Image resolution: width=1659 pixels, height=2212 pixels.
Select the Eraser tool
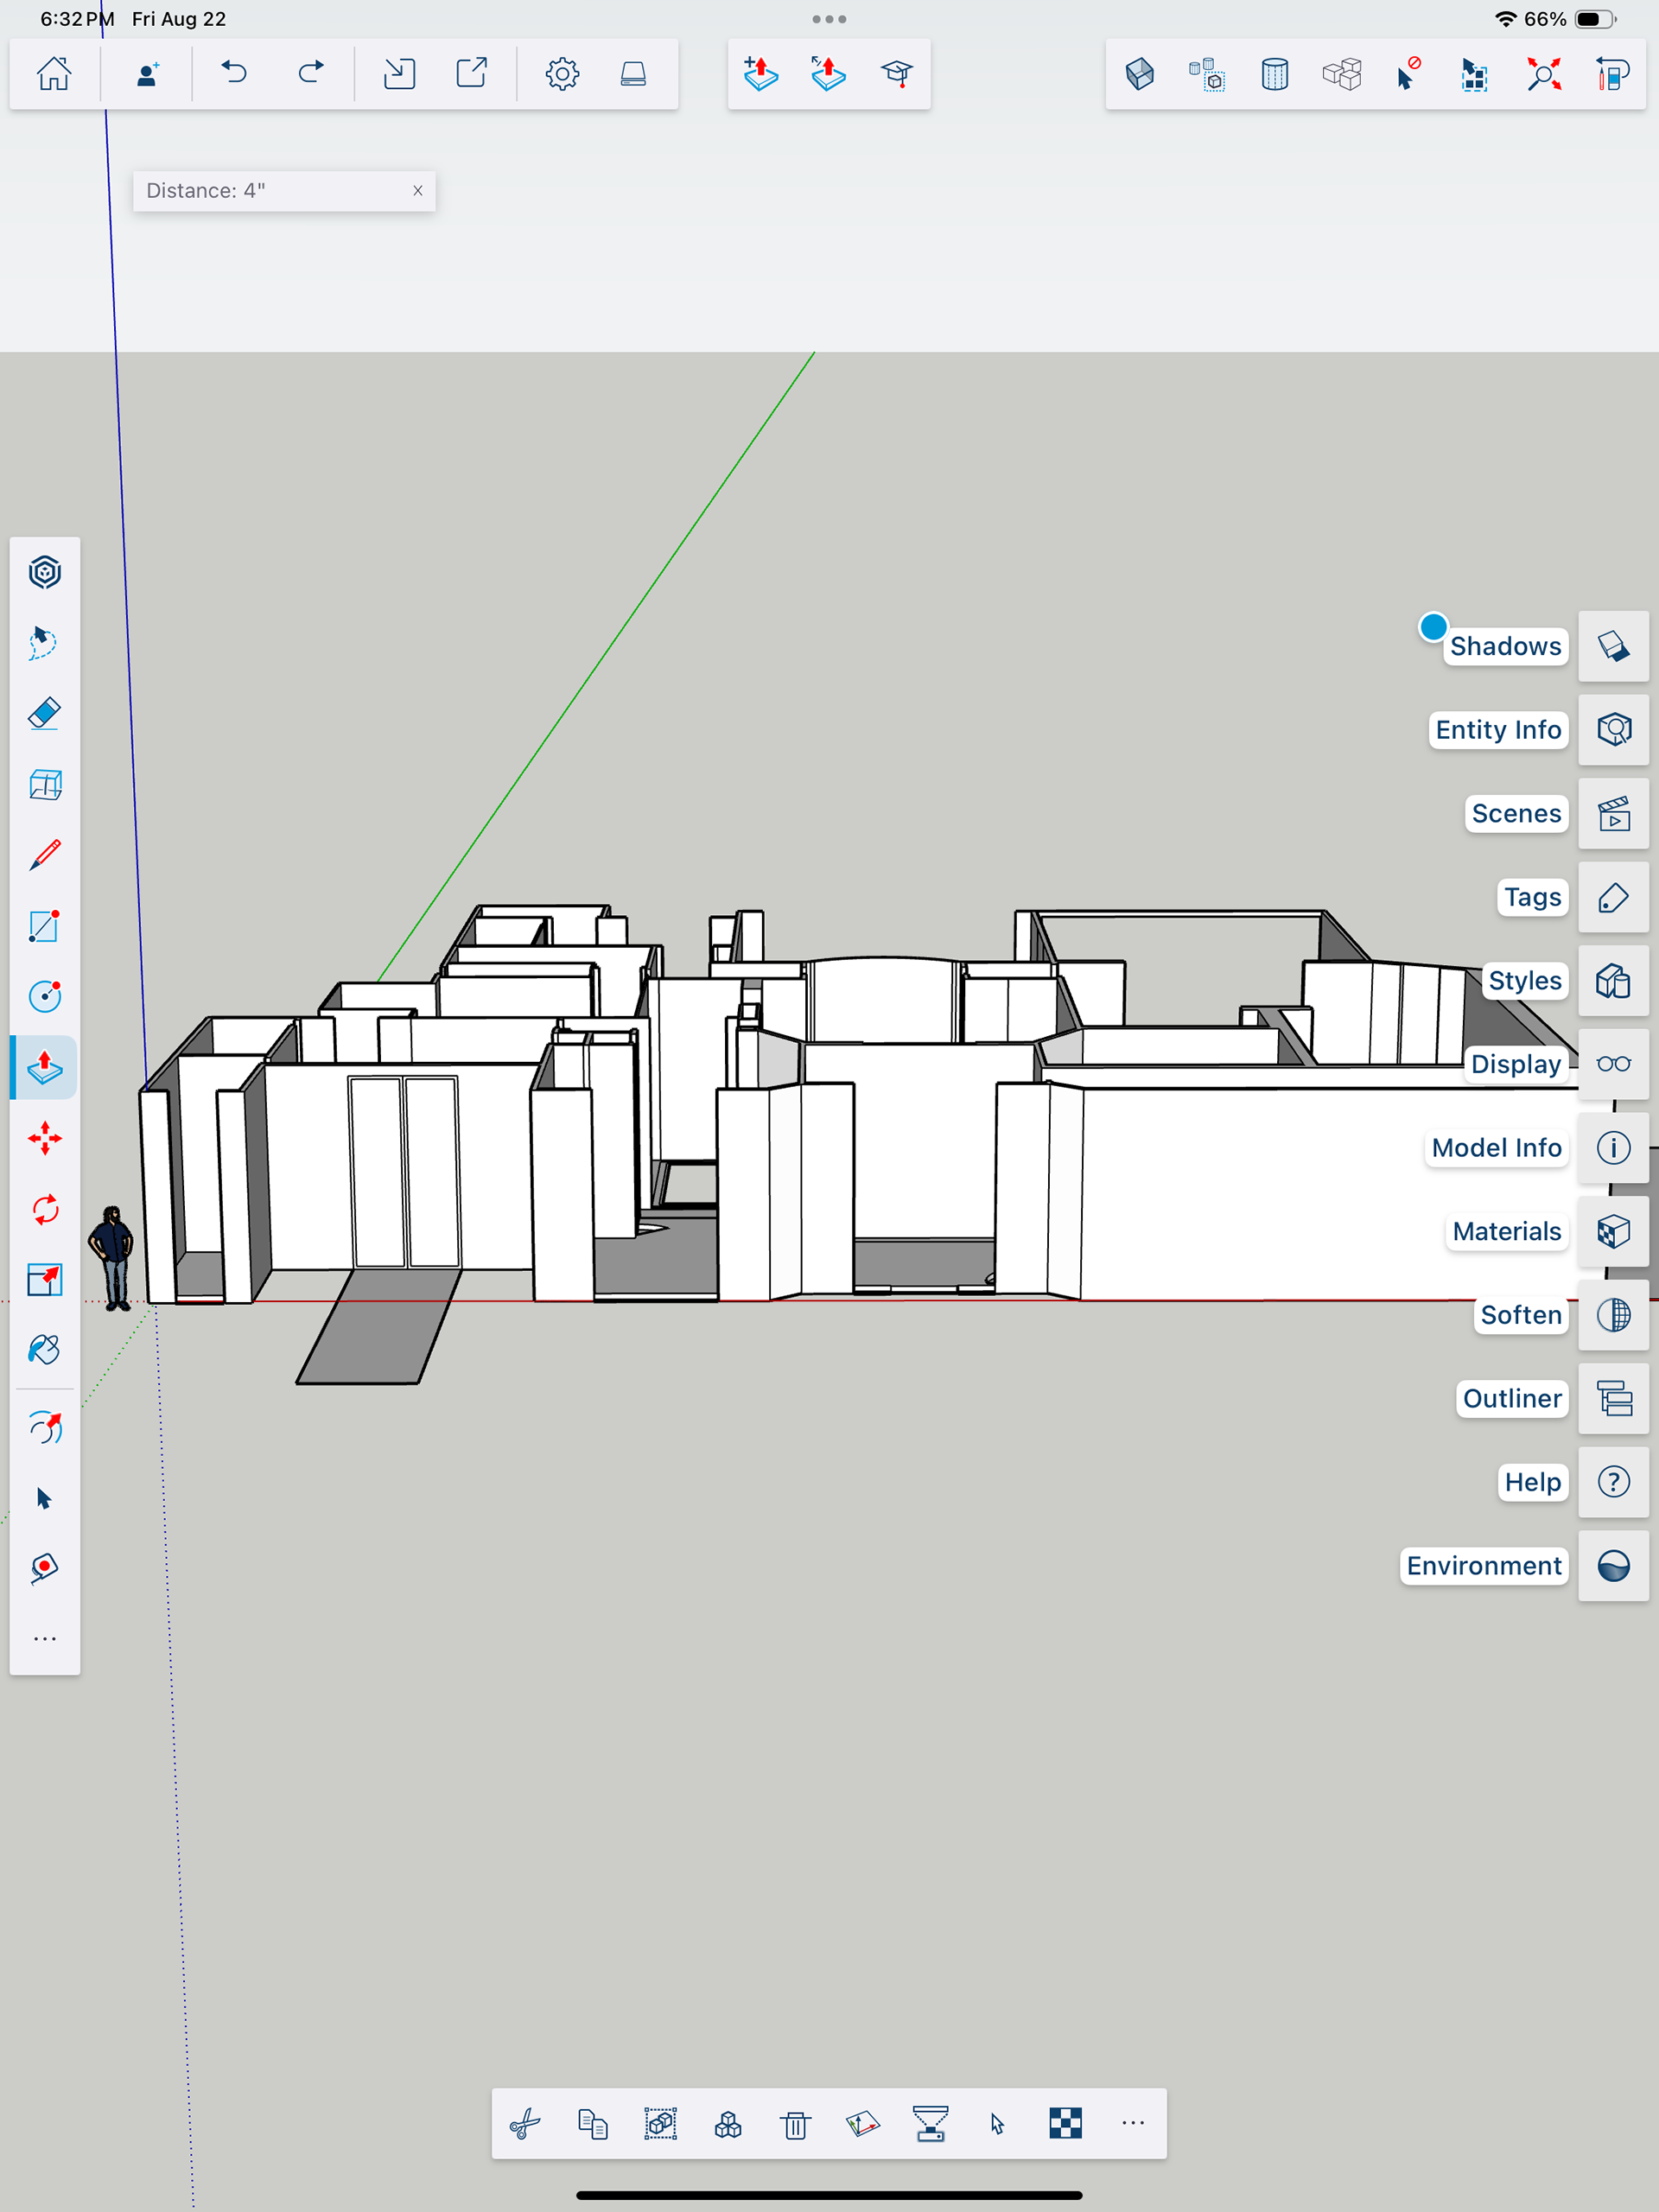(45, 714)
